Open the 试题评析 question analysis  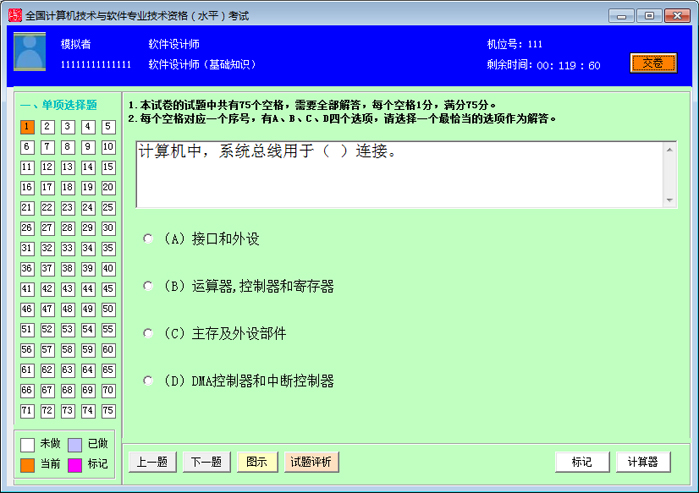312,462
